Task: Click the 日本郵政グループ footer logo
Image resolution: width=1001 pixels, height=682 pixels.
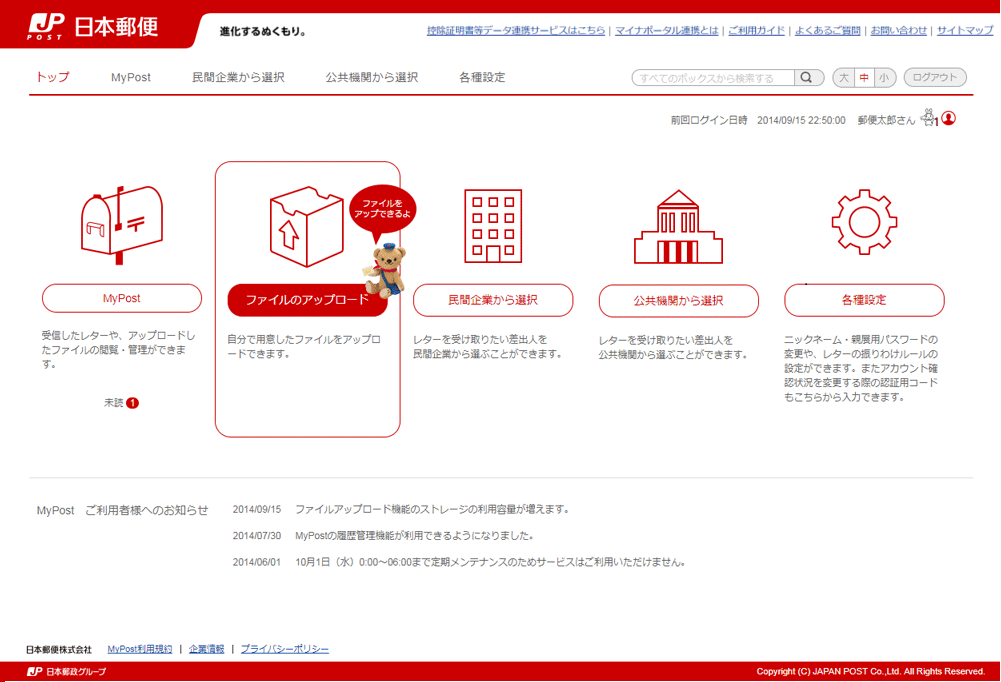Action: pyautogui.click(x=66, y=671)
